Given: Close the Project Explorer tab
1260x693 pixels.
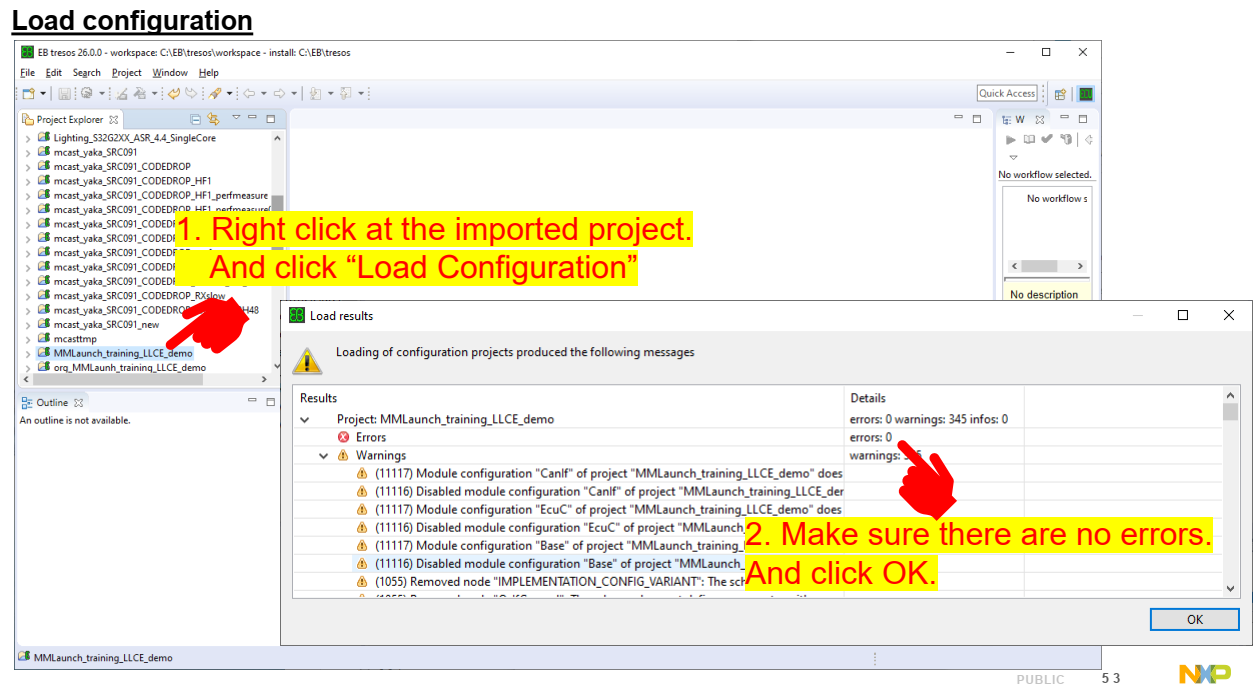Looking at the screenshot, I should [x=114, y=119].
